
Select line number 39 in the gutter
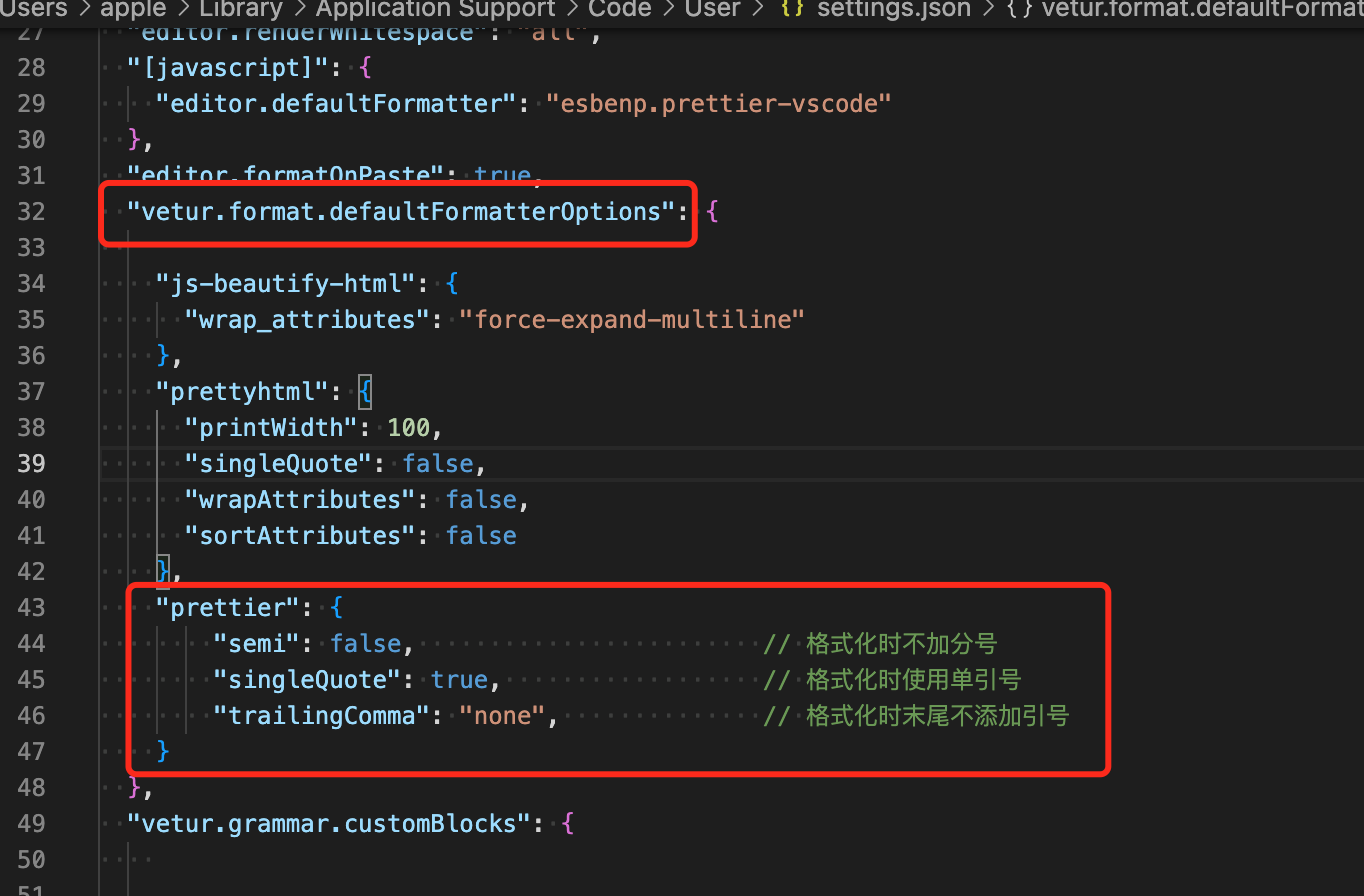click(x=32, y=464)
